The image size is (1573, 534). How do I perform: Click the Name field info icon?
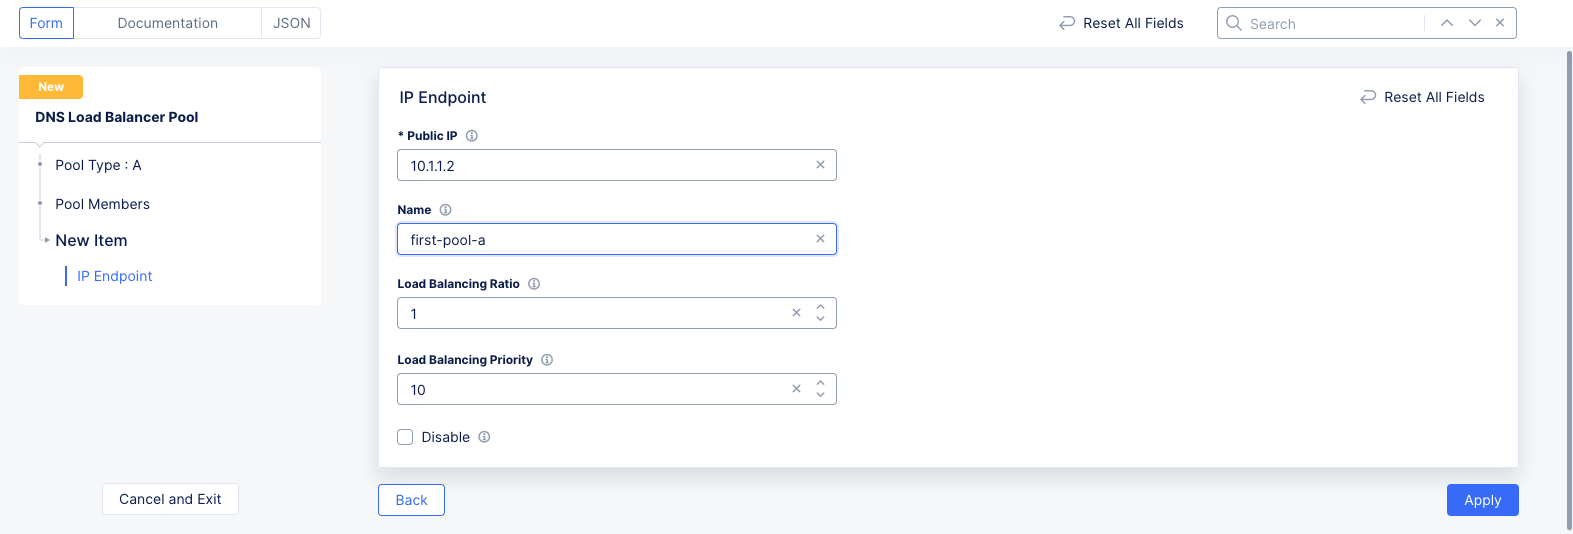(x=446, y=210)
